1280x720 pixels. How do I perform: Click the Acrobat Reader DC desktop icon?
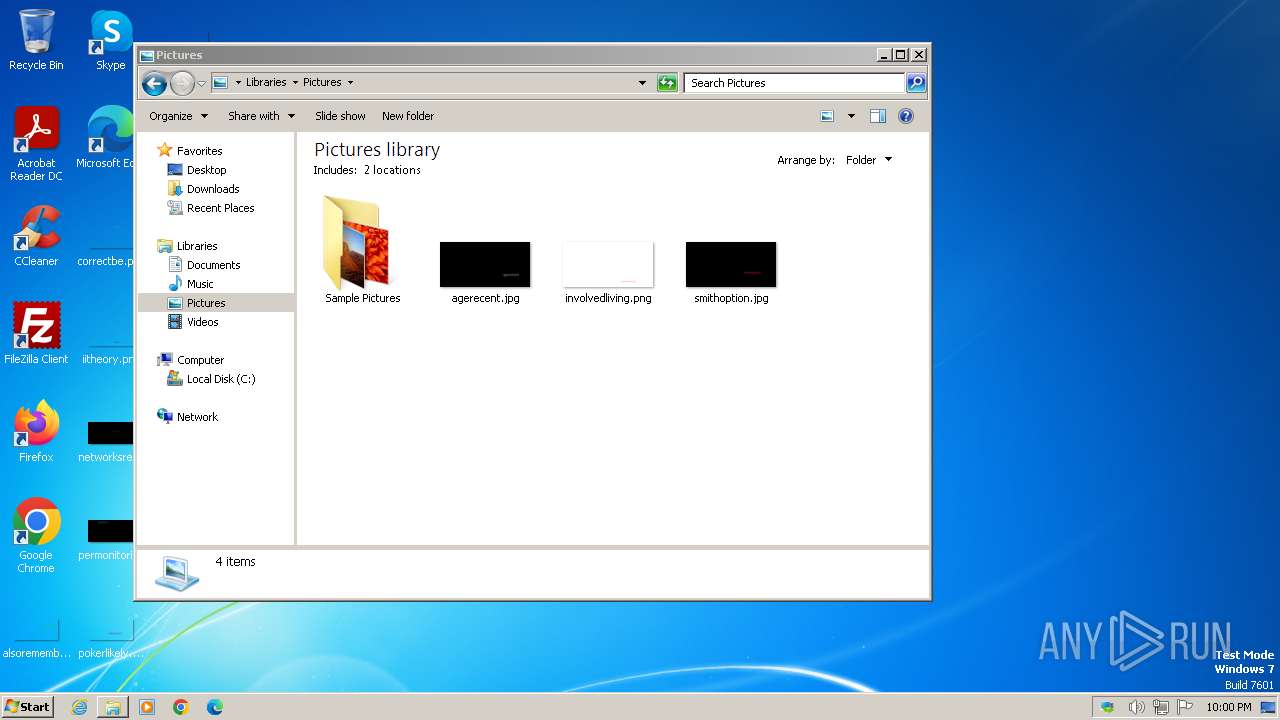click(x=36, y=144)
